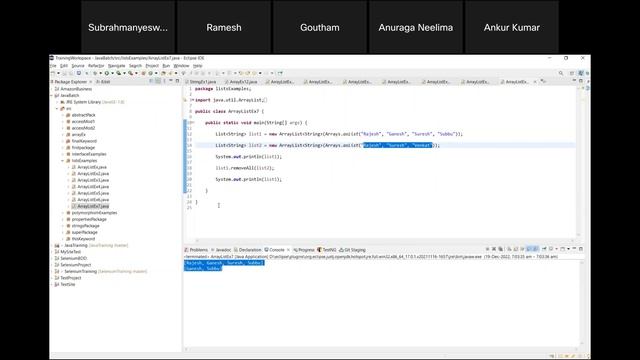Click the green Run button in toolbar
The height and width of the screenshot is (360, 640).
(x=107, y=73)
